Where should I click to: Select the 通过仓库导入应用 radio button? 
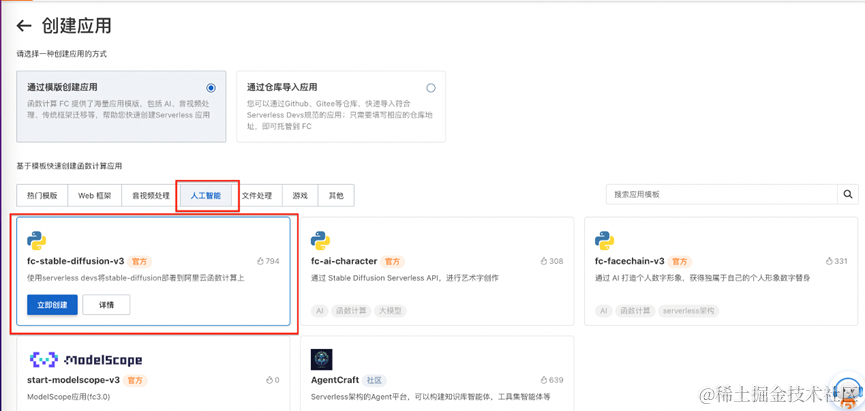click(431, 88)
